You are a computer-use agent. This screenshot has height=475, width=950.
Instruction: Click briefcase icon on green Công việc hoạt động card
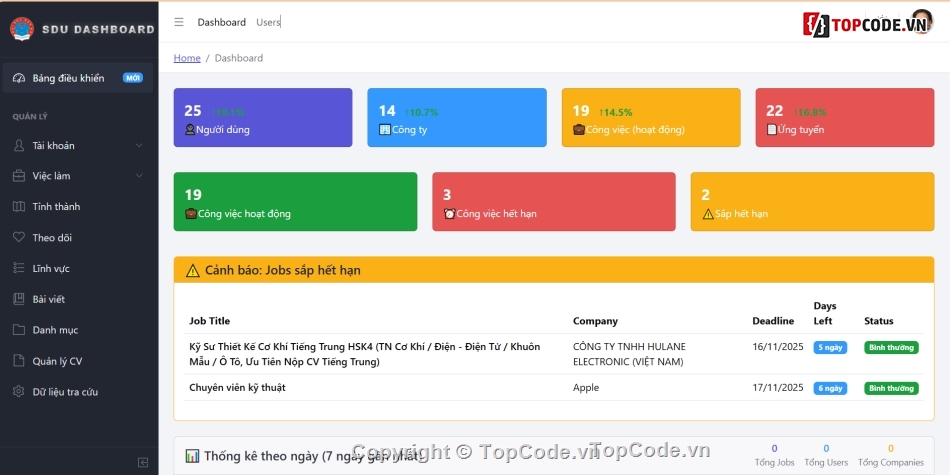[191, 214]
